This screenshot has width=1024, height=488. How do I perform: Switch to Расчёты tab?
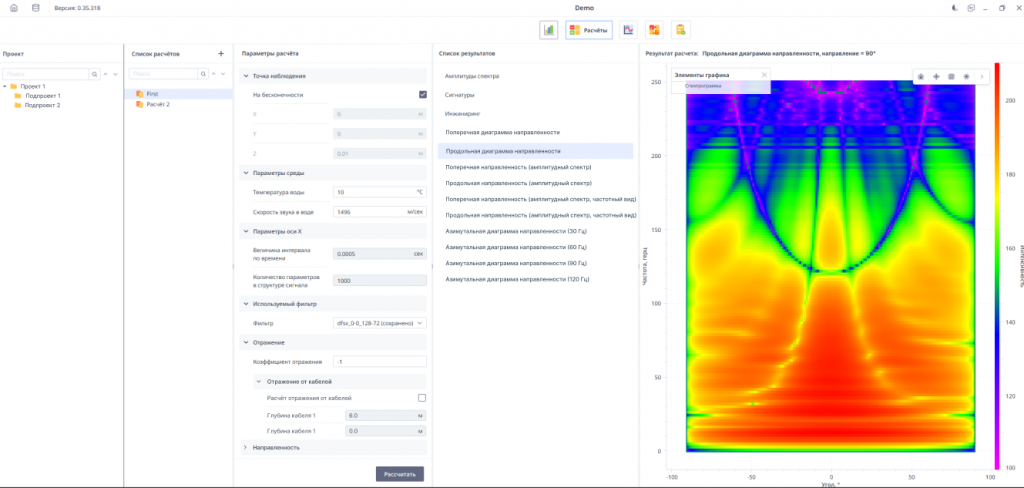pyautogui.click(x=589, y=29)
